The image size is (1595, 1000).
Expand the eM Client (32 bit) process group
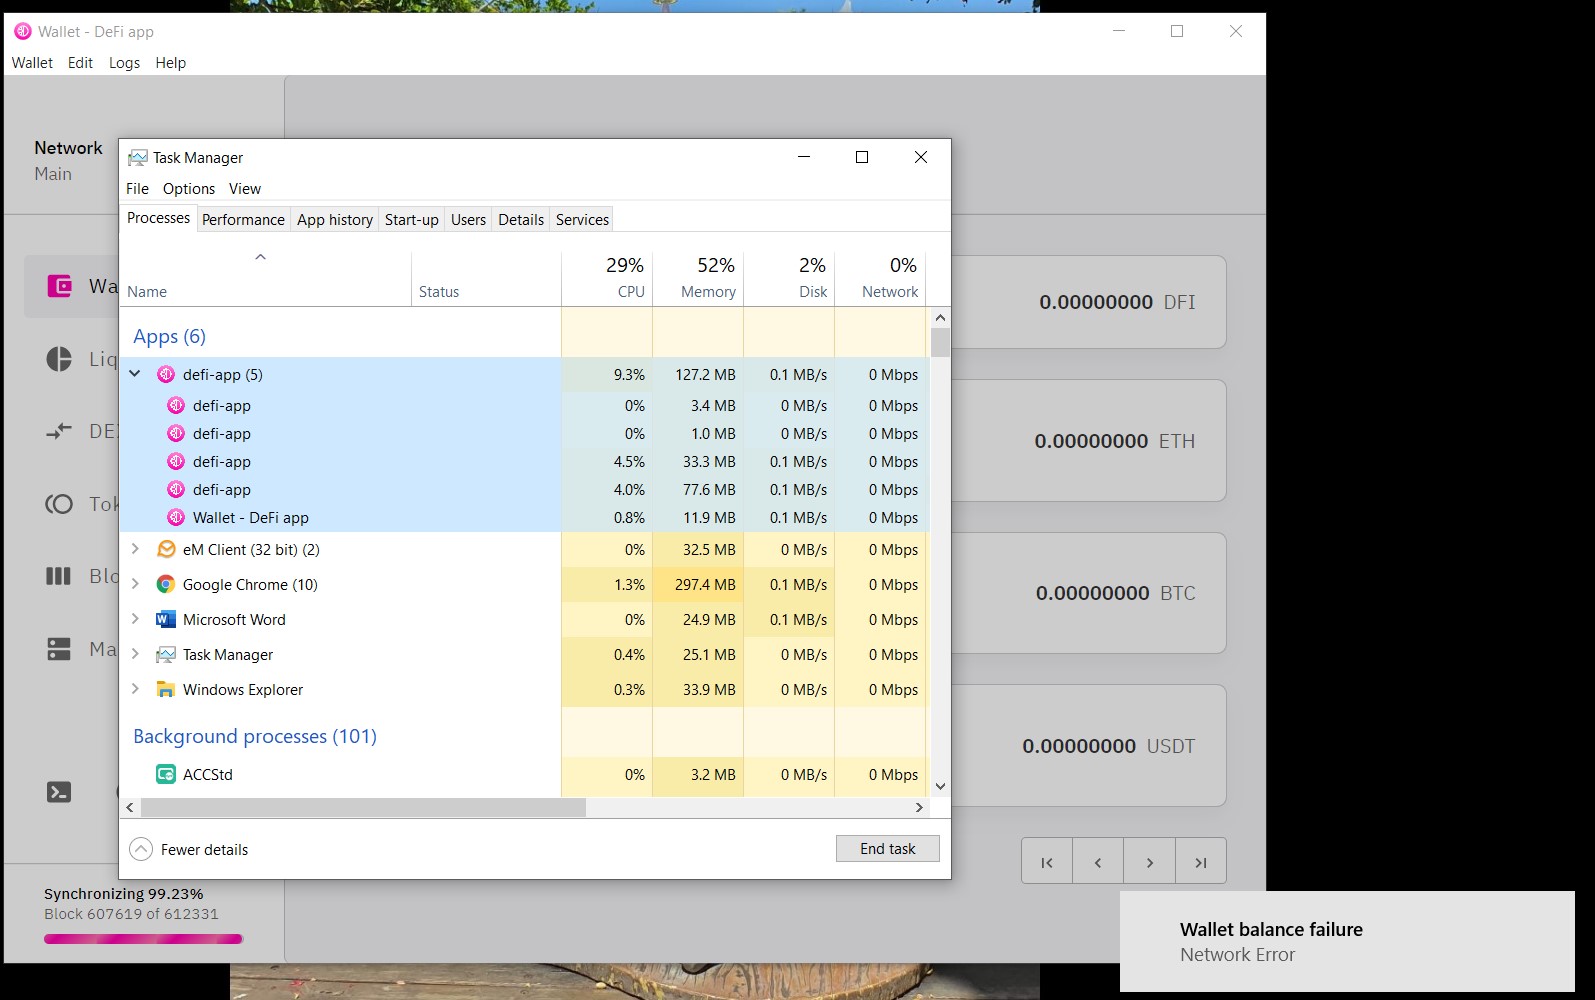pyautogui.click(x=135, y=549)
